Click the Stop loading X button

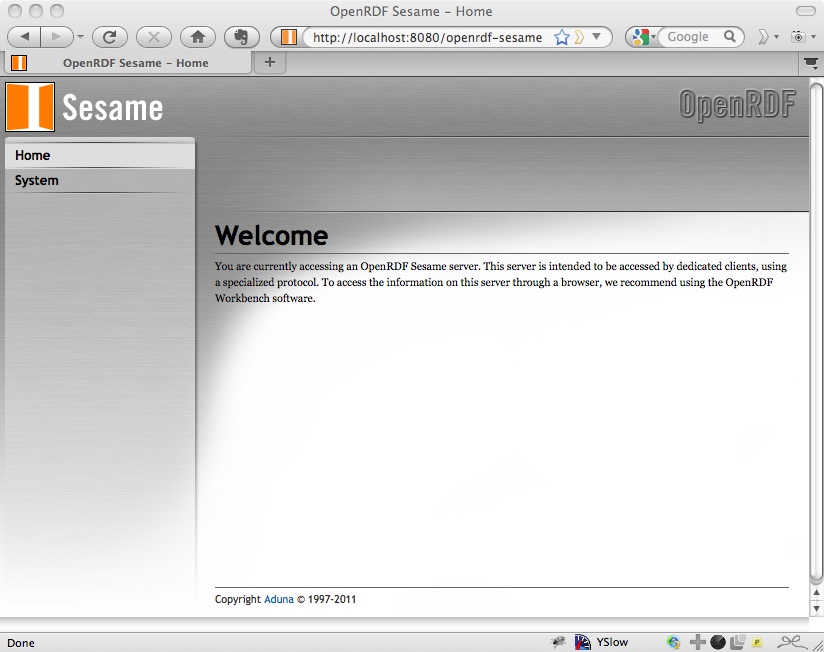tap(154, 37)
